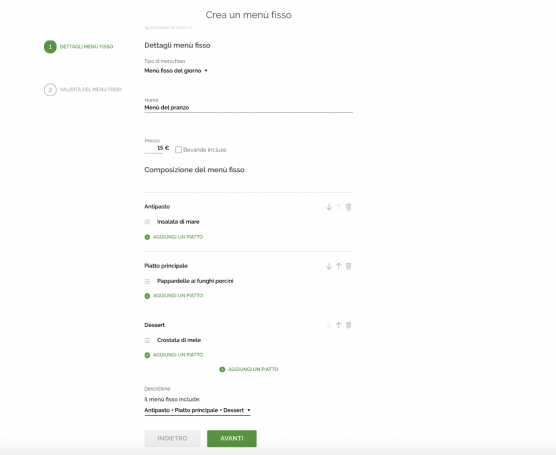Screen dimensions: 556x455
Task: Click the Nome field containing Menù del pranzo
Action: click(249, 107)
